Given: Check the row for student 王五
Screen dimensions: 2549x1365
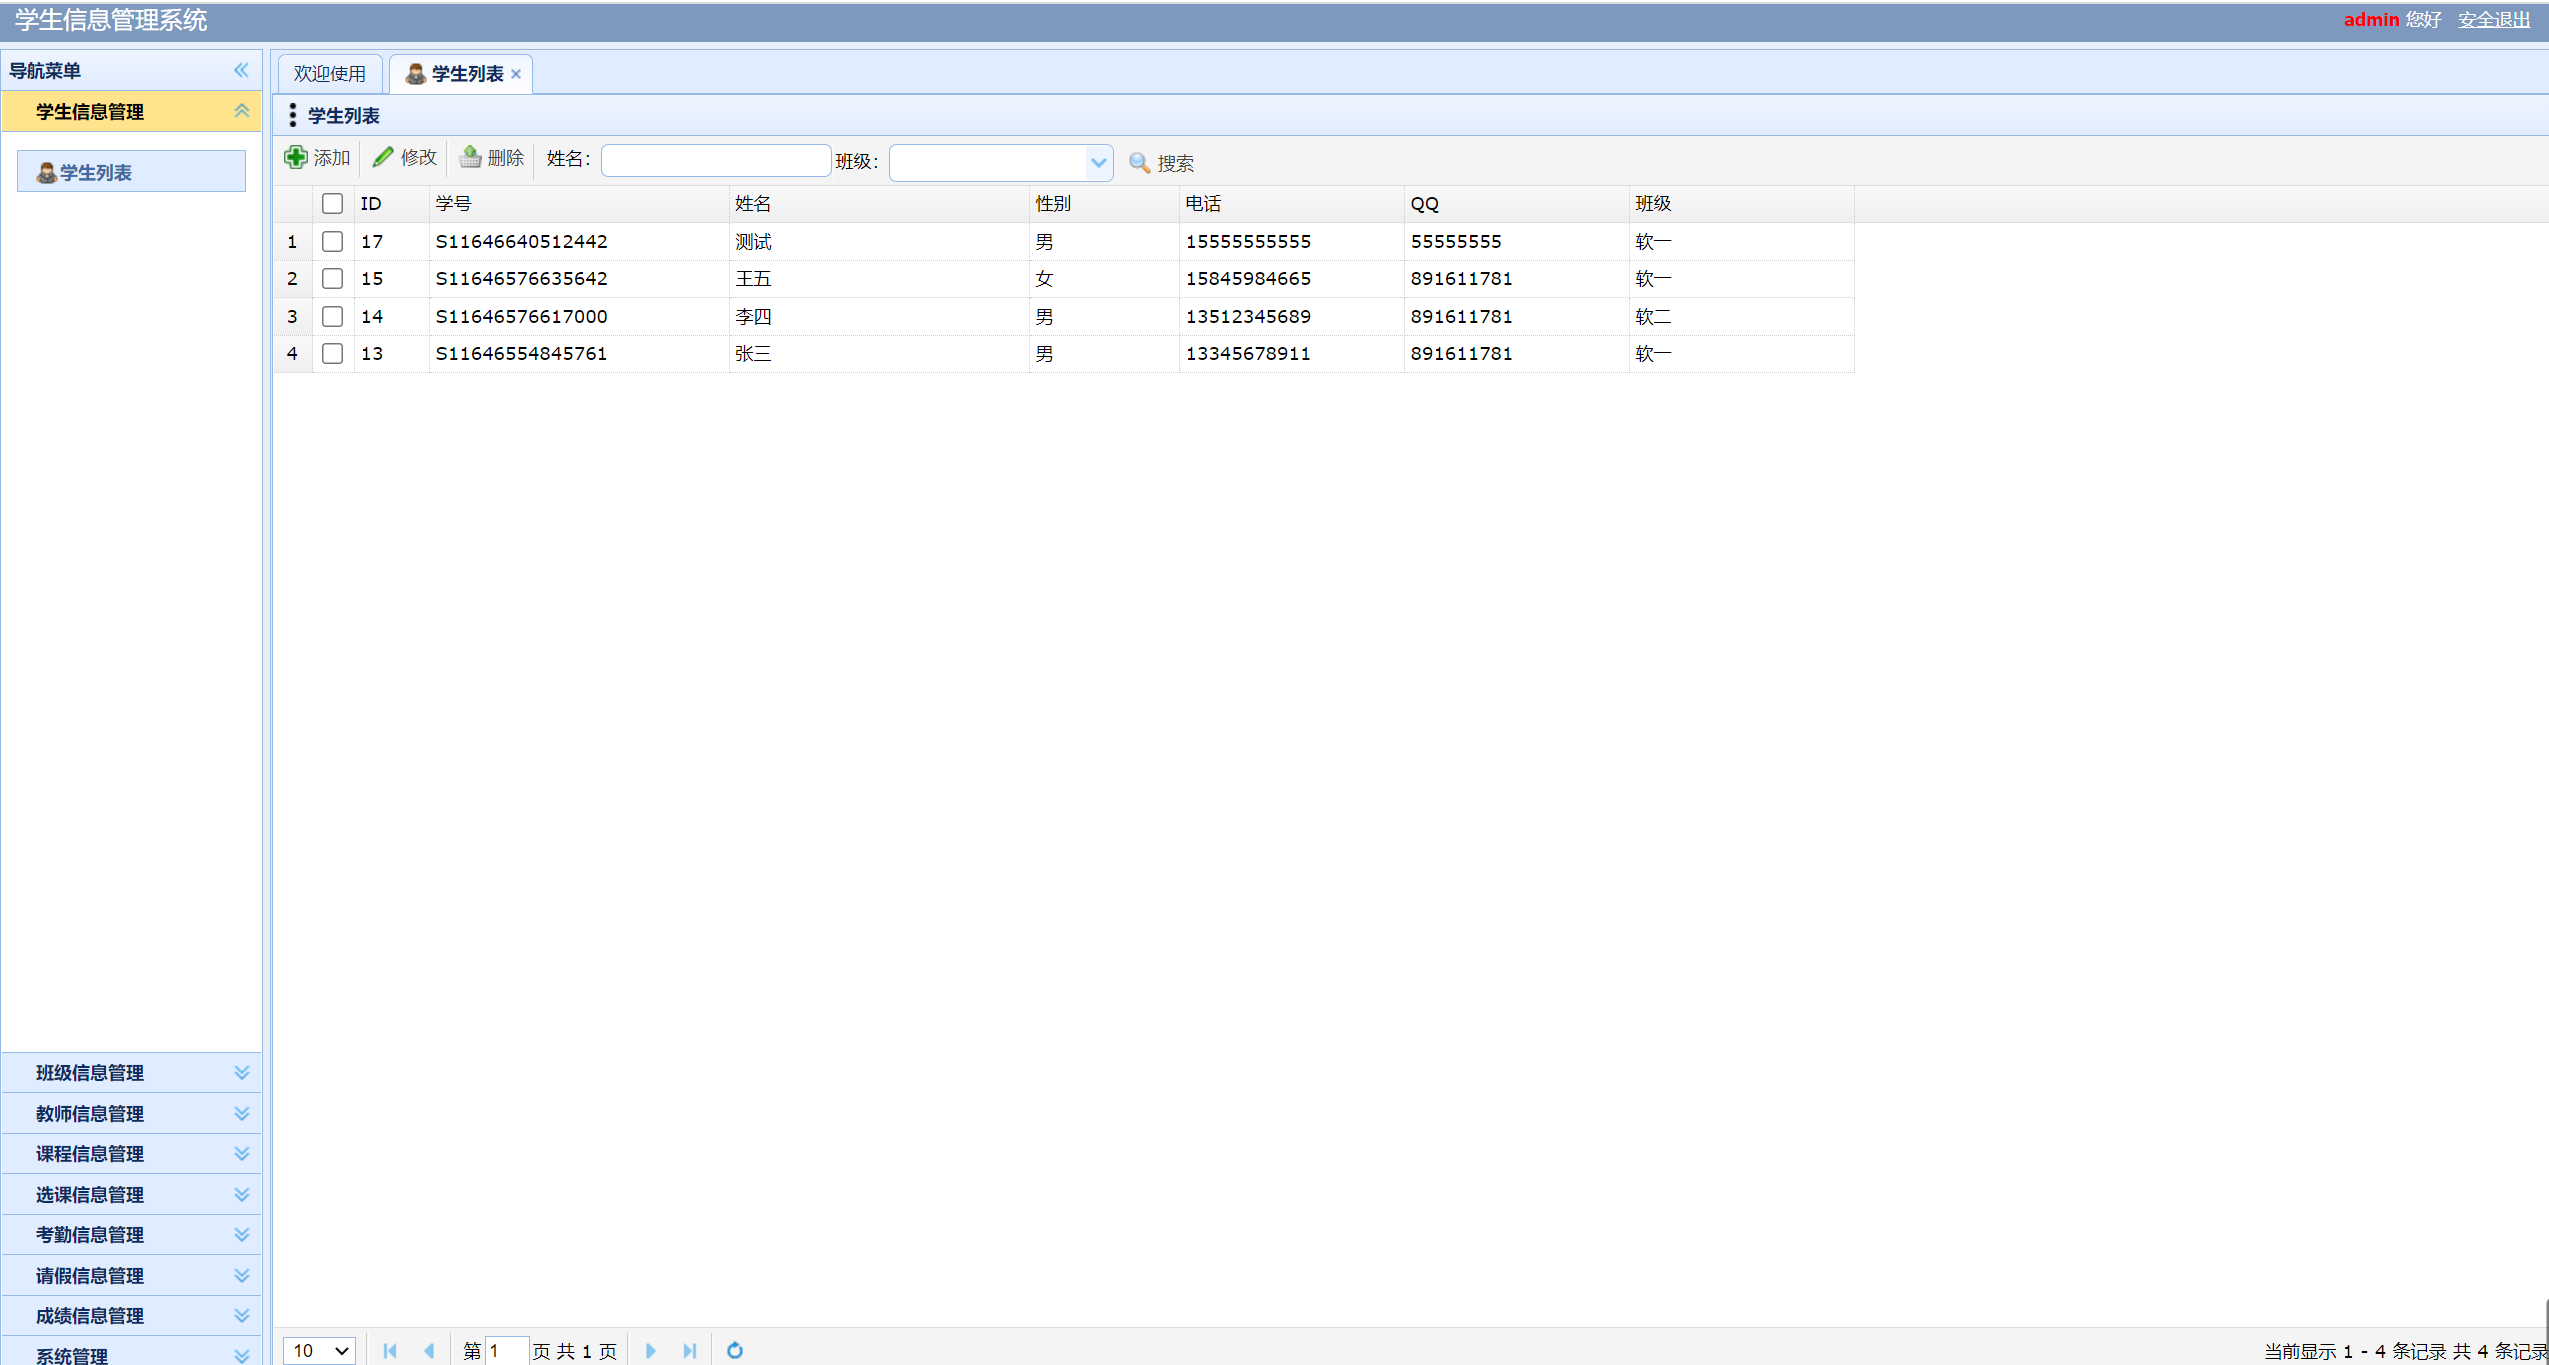Looking at the screenshot, I should 333,279.
